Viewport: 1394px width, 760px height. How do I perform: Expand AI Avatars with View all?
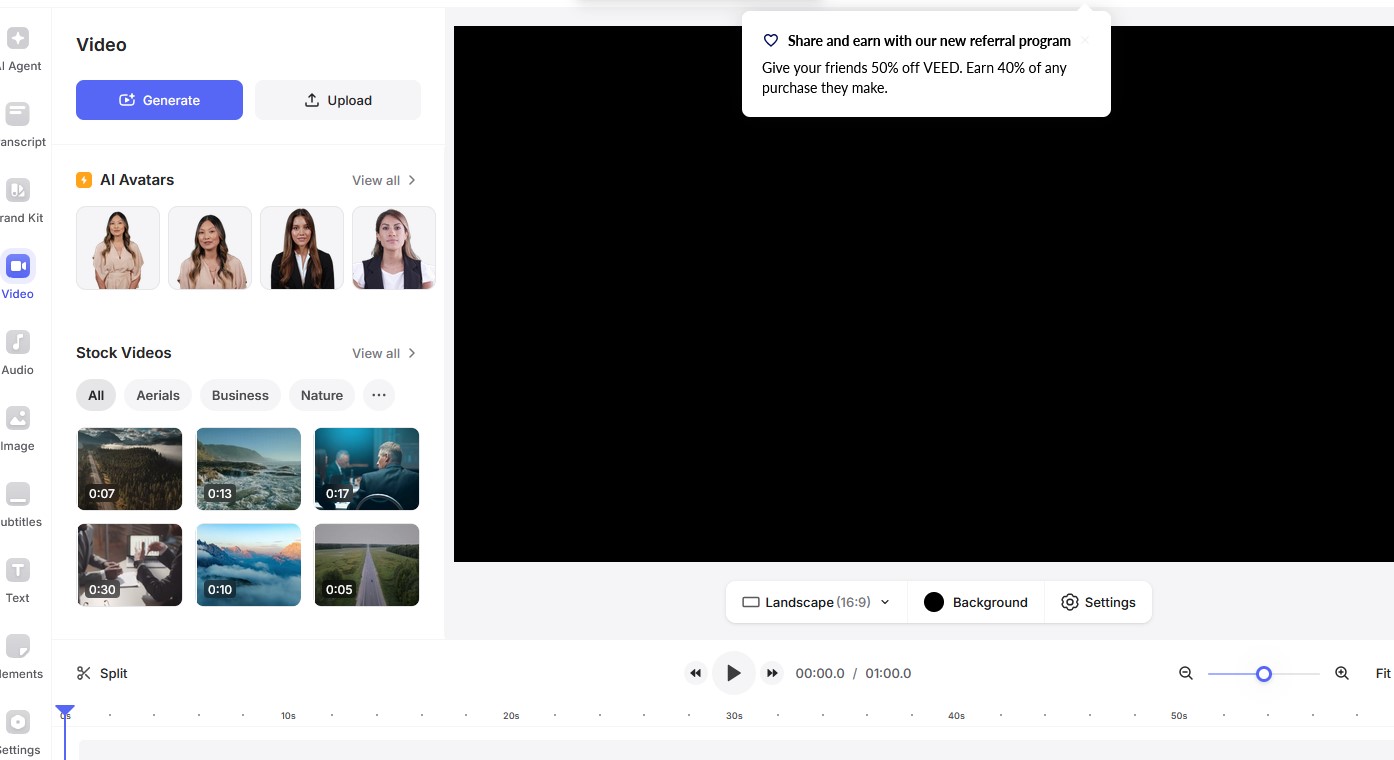tap(384, 180)
